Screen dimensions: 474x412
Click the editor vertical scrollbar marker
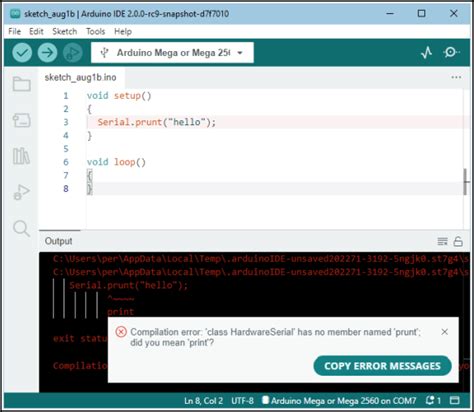(466, 182)
